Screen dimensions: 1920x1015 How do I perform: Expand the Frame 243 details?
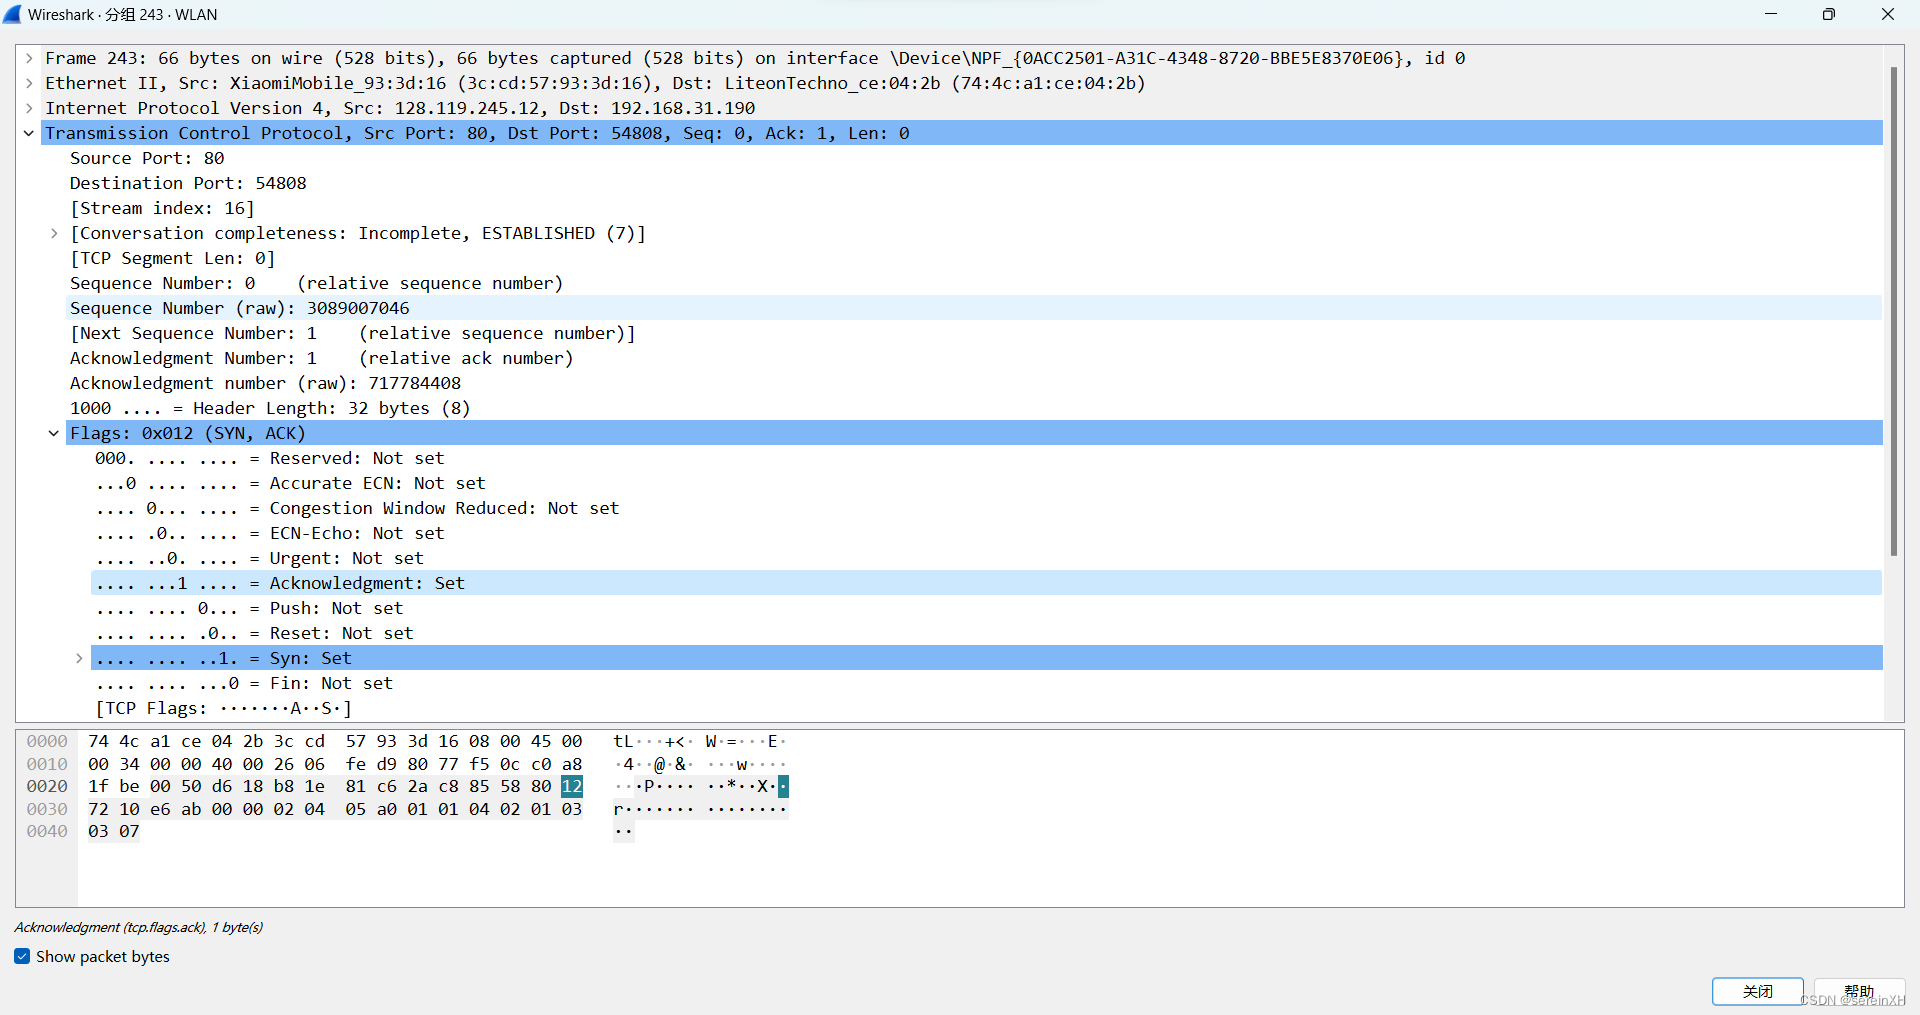pyautogui.click(x=28, y=57)
